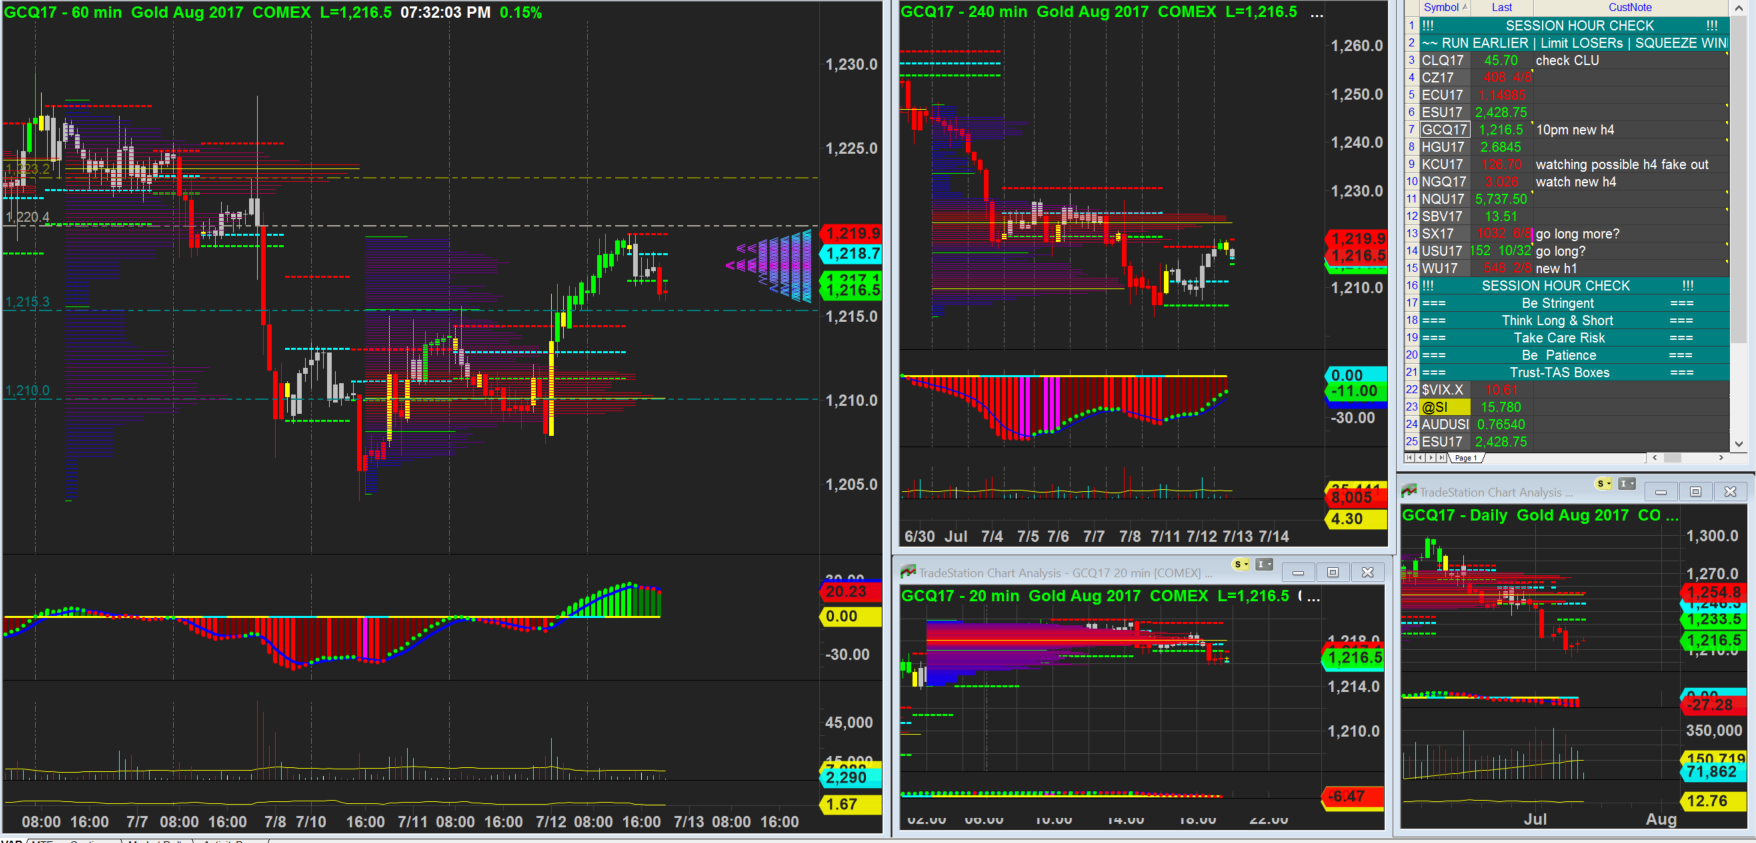Click the "watch new h4" note for NGQ17
The image size is (1756, 843).
click(1576, 182)
